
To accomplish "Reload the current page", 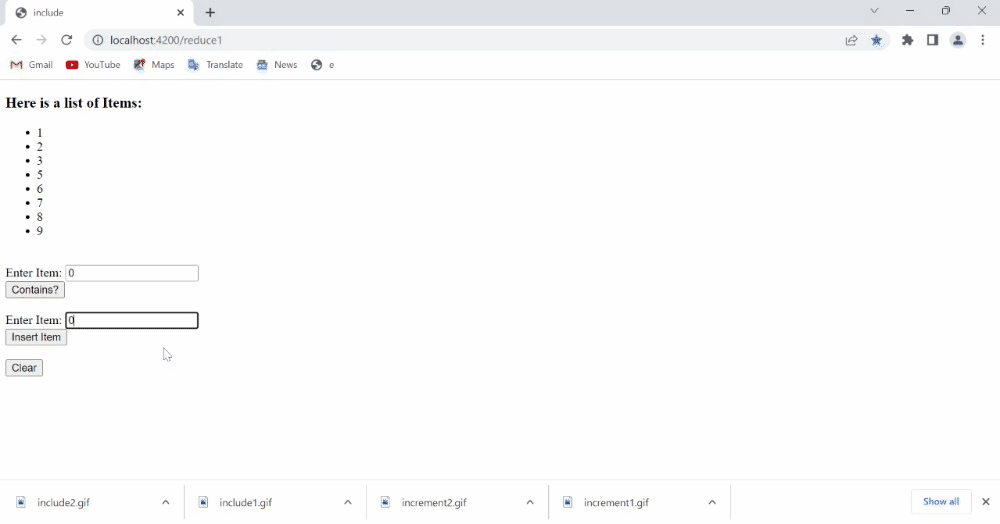I will tap(66, 40).
